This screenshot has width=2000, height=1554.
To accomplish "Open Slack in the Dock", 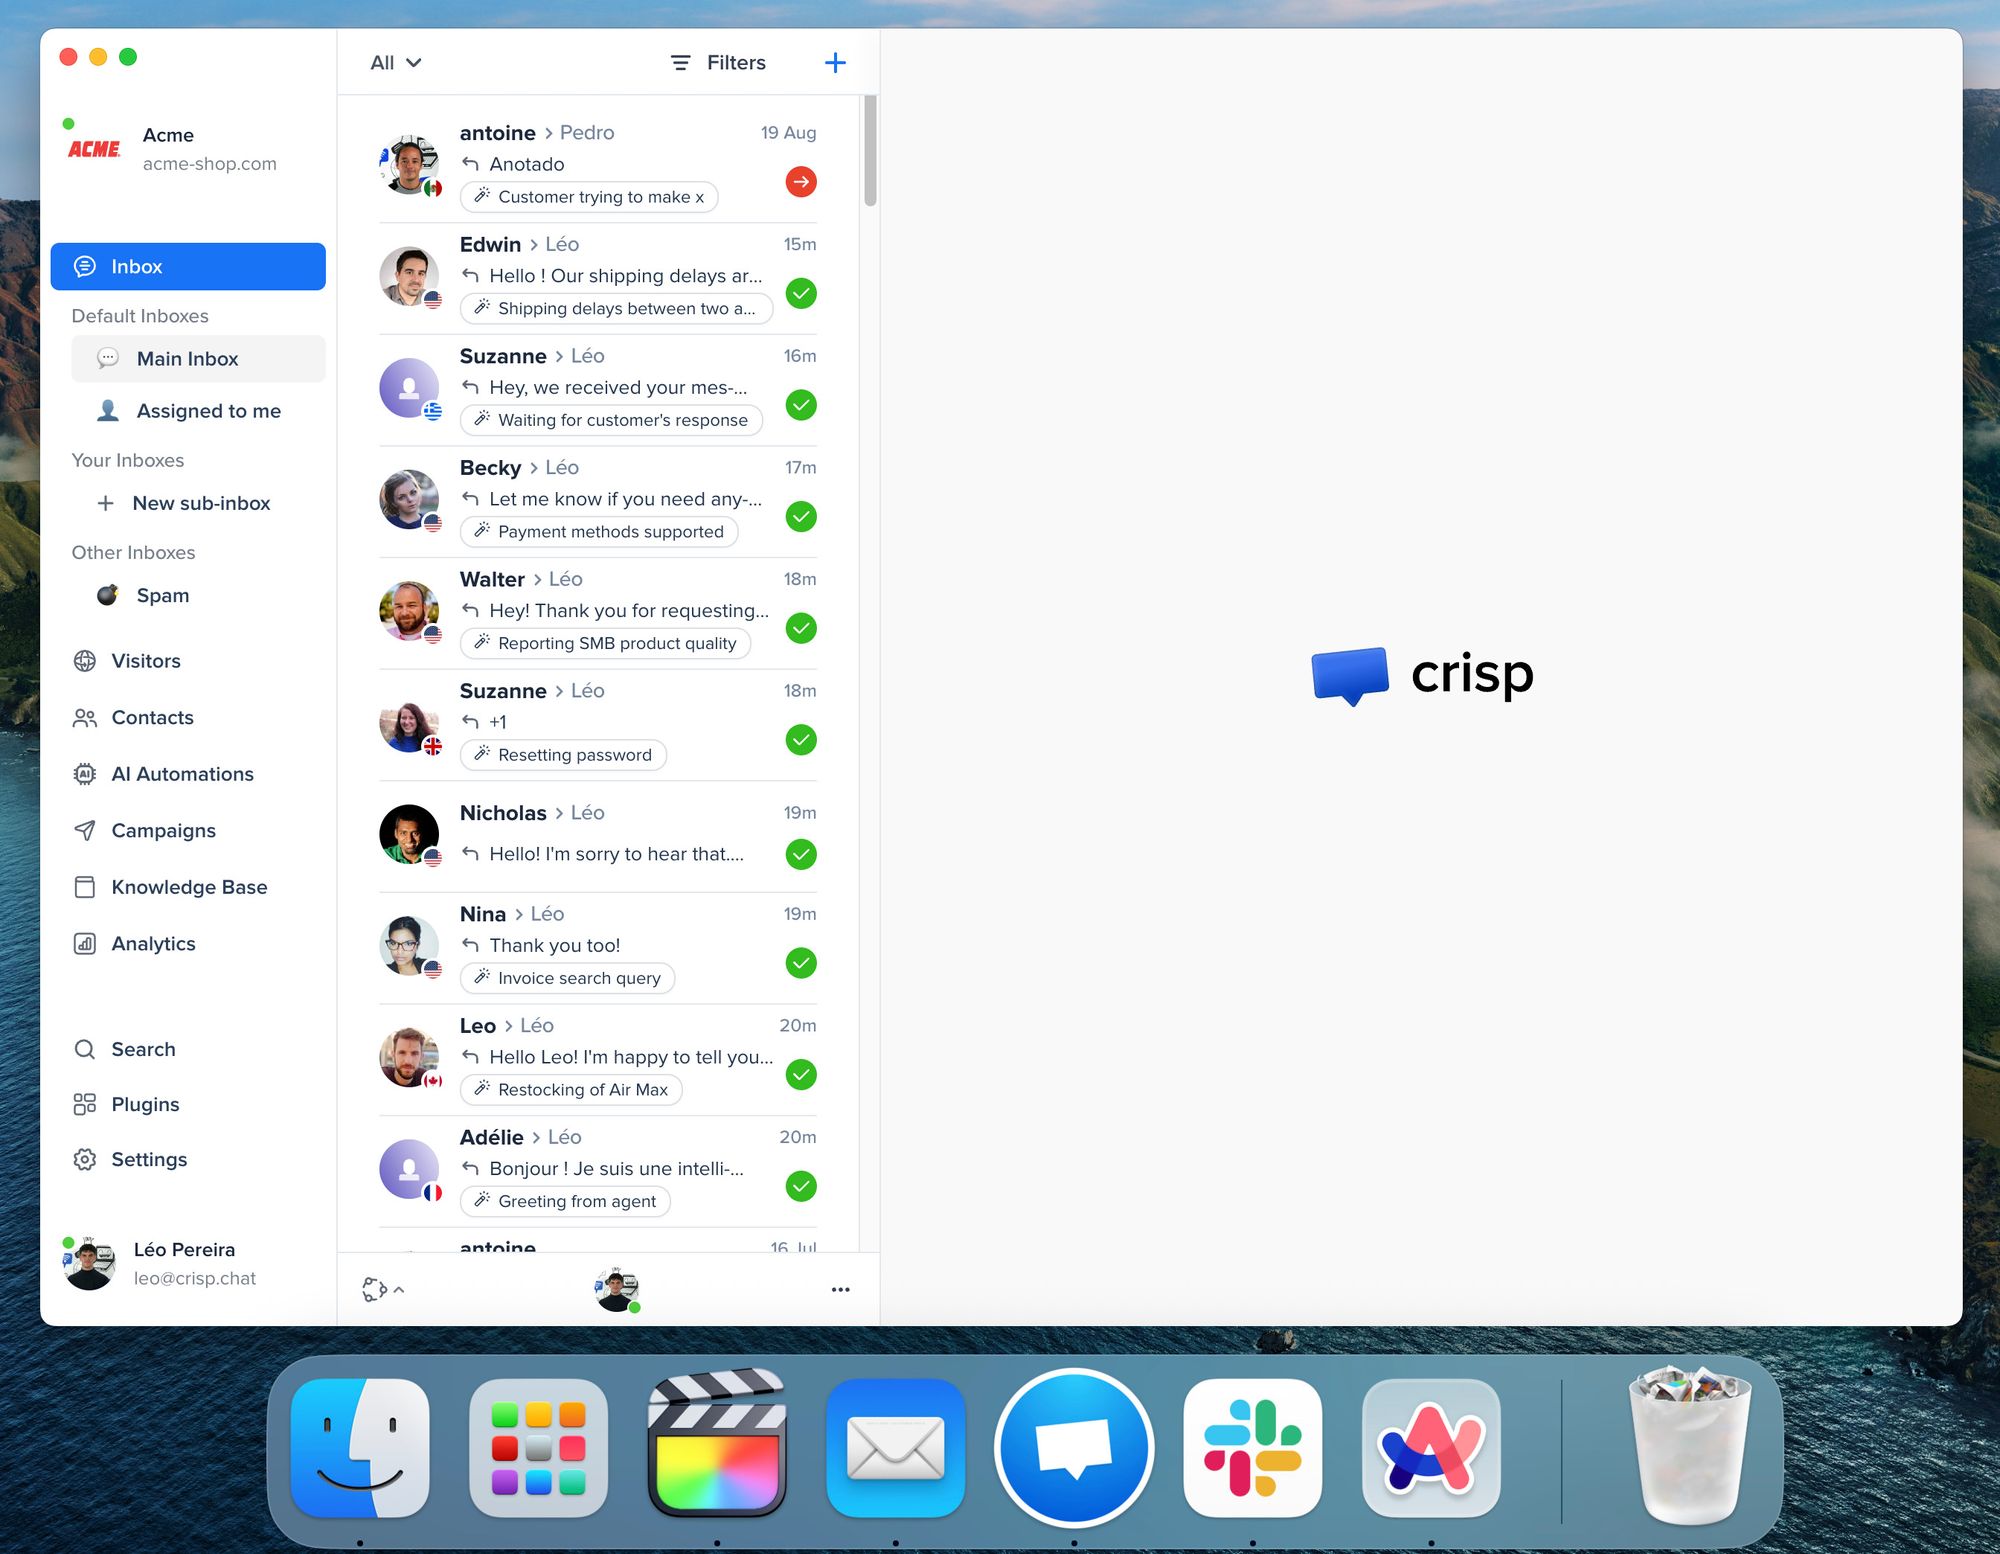I will (1253, 1448).
